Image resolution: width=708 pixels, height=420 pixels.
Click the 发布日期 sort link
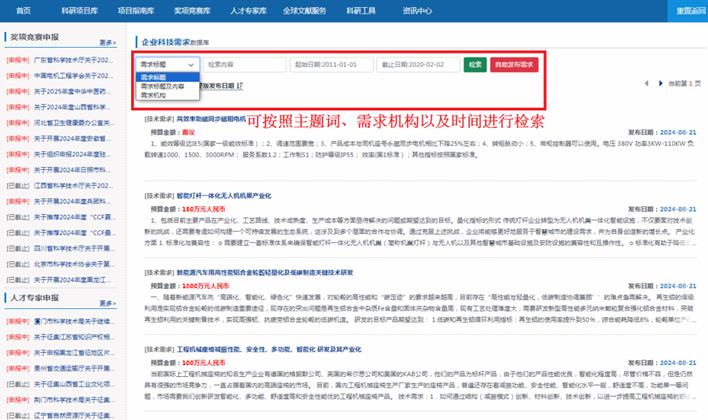pyautogui.click(x=221, y=86)
